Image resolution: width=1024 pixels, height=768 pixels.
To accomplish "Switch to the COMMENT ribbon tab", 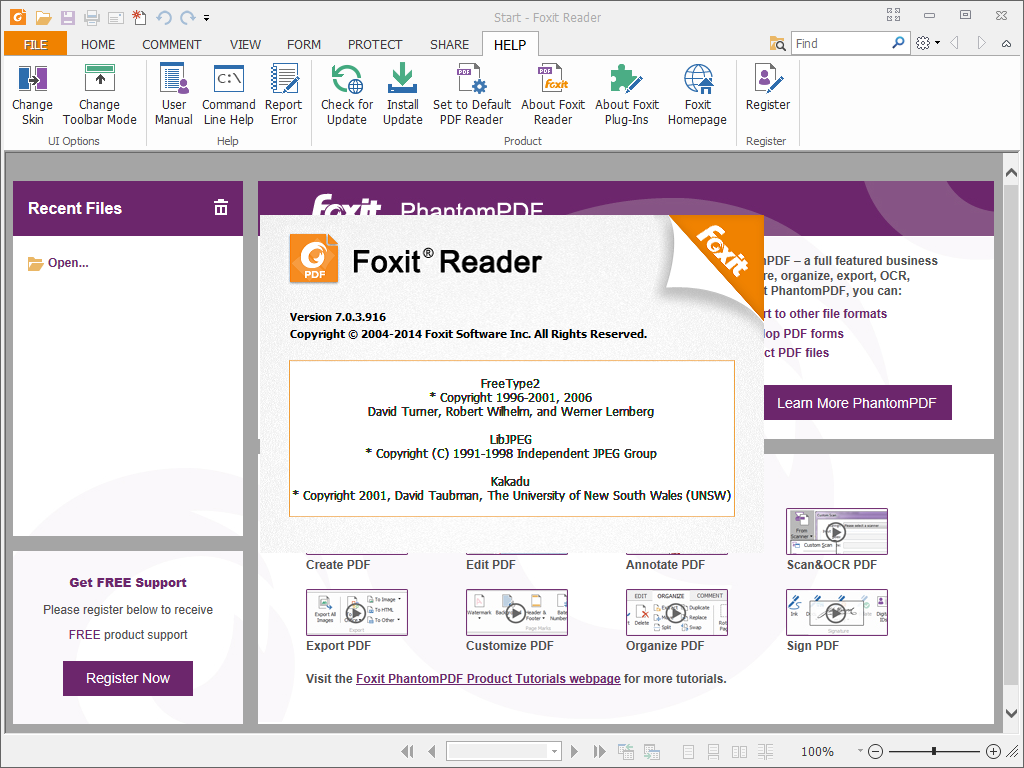I will tap(171, 44).
